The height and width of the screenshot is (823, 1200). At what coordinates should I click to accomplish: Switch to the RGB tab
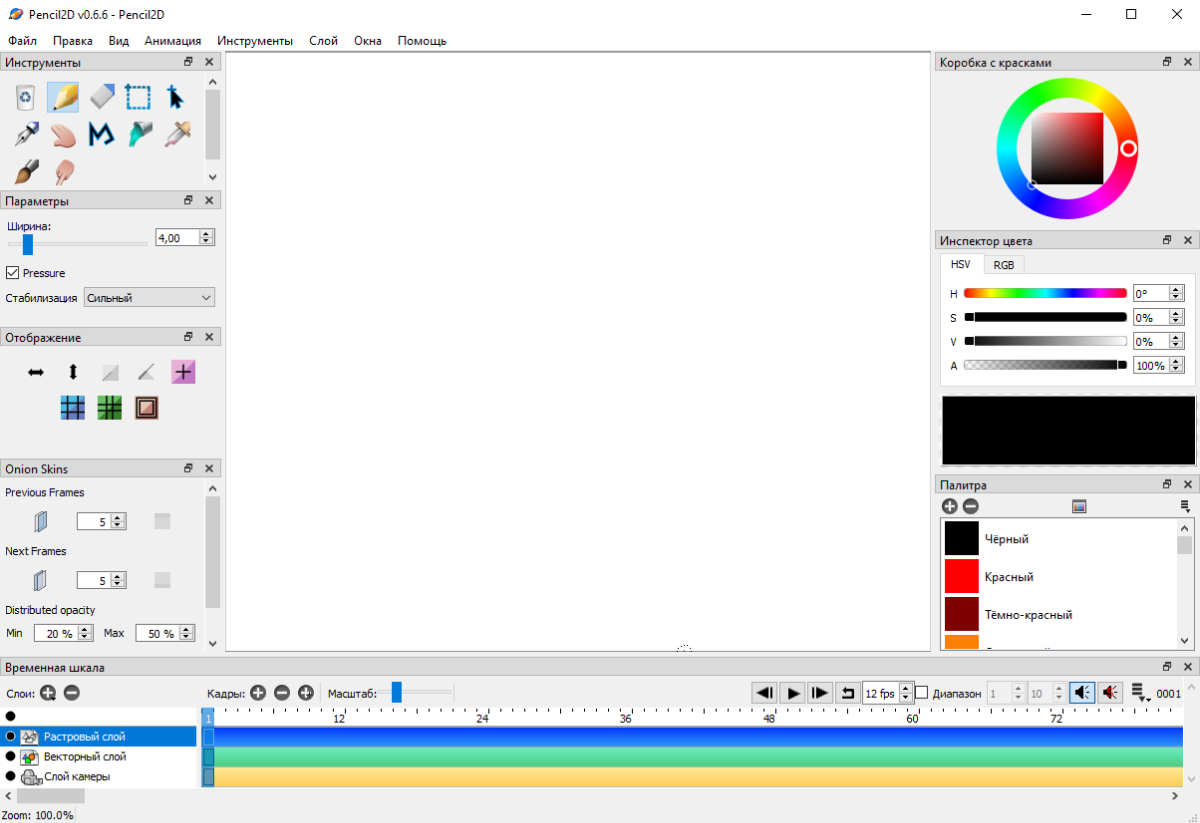coord(1004,265)
